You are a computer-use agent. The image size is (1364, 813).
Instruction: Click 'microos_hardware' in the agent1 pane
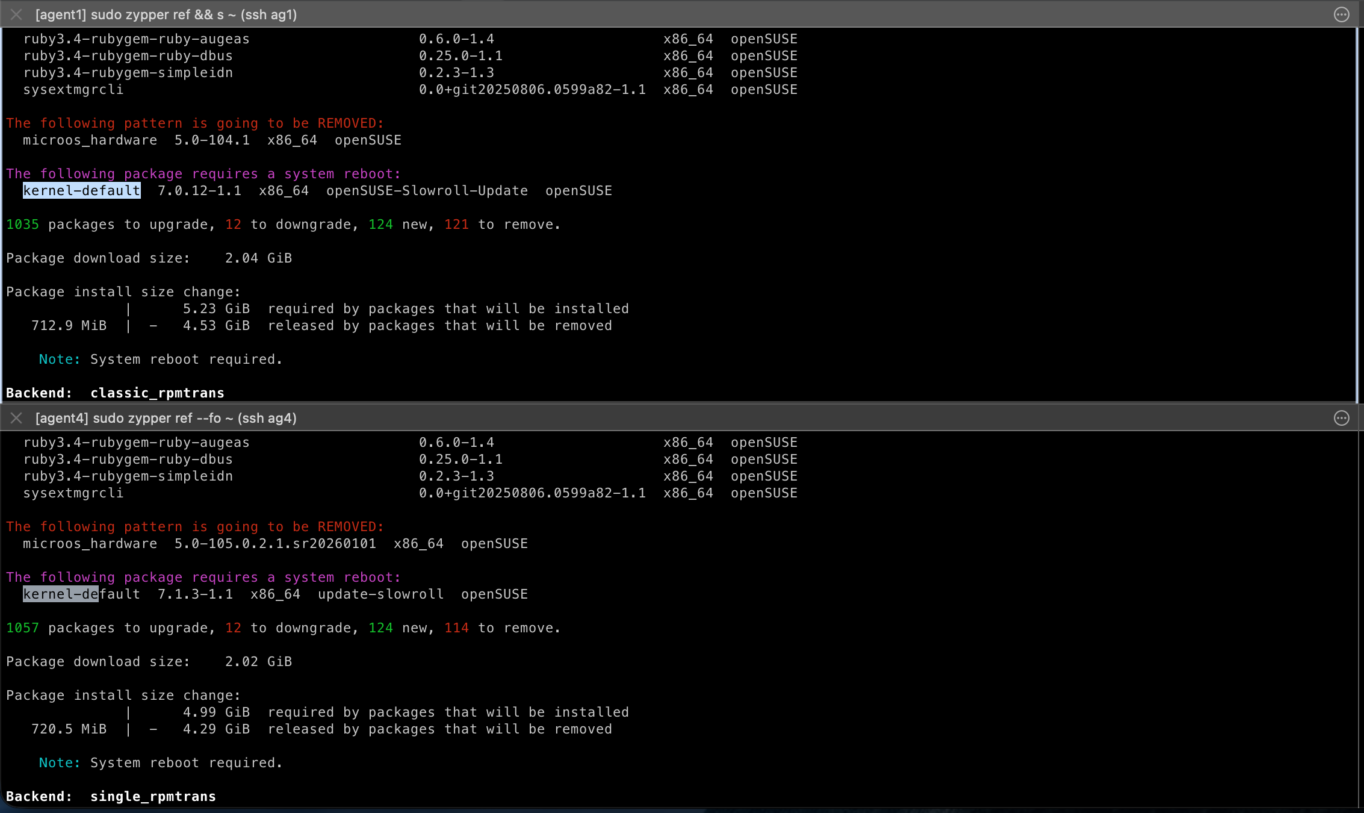click(x=90, y=140)
